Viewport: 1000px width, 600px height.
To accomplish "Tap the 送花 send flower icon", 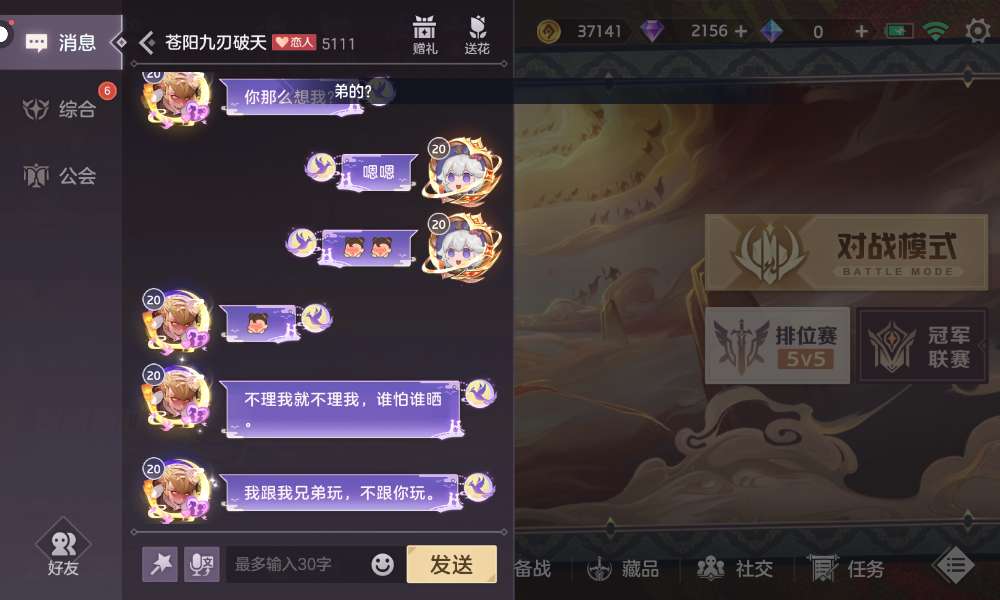I will tap(477, 35).
